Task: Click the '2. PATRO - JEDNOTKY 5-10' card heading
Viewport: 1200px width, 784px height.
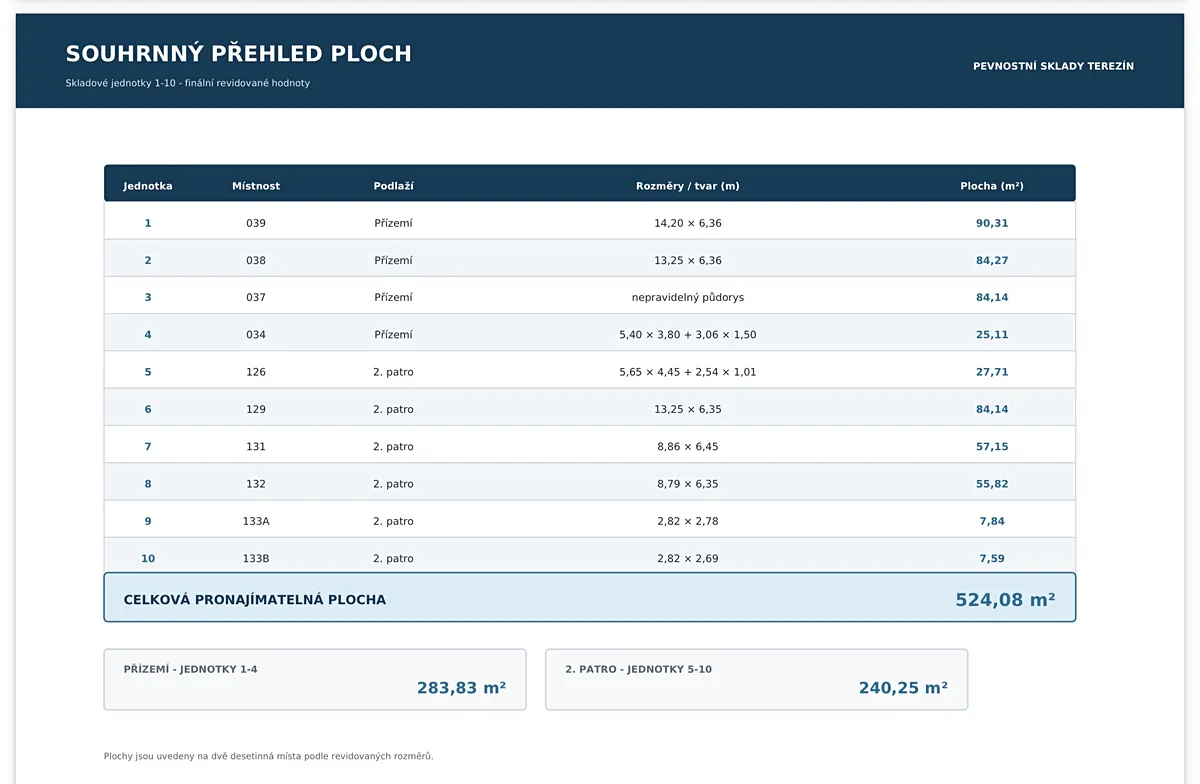Action: [639, 669]
